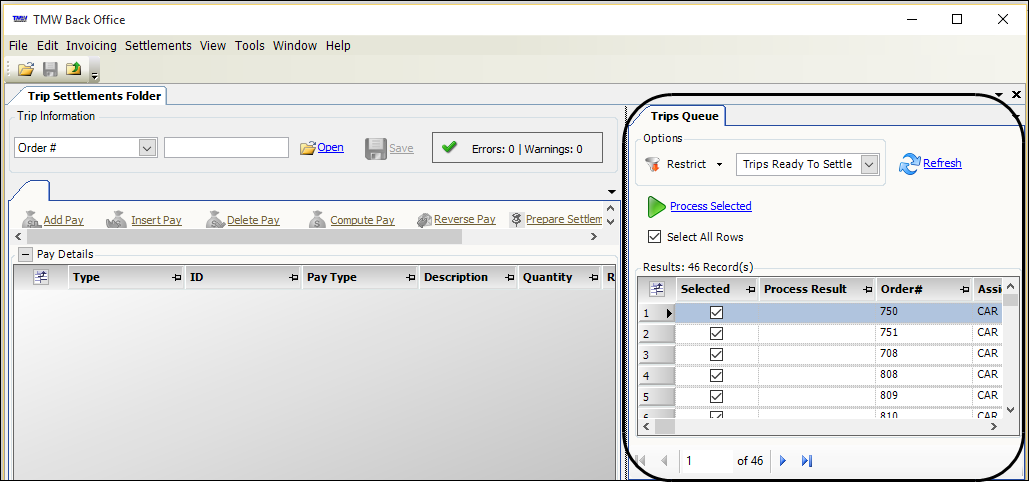This screenshot has height=483, width=1029.
Task: Click the Add Pay link
Action: point(64,220)
